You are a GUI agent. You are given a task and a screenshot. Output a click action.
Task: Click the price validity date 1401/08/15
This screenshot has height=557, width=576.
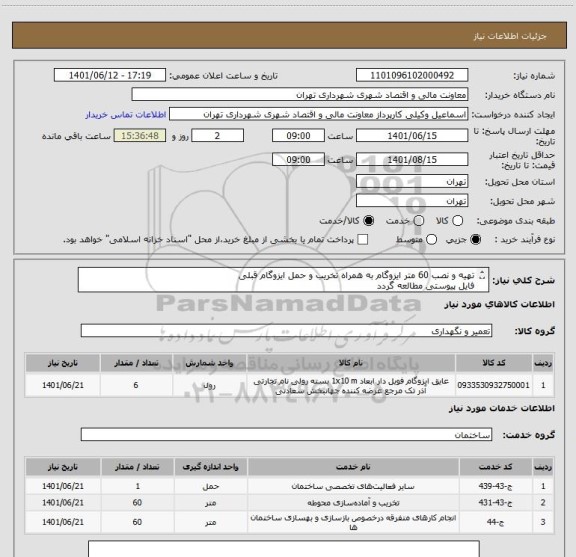tap(412, 159)
